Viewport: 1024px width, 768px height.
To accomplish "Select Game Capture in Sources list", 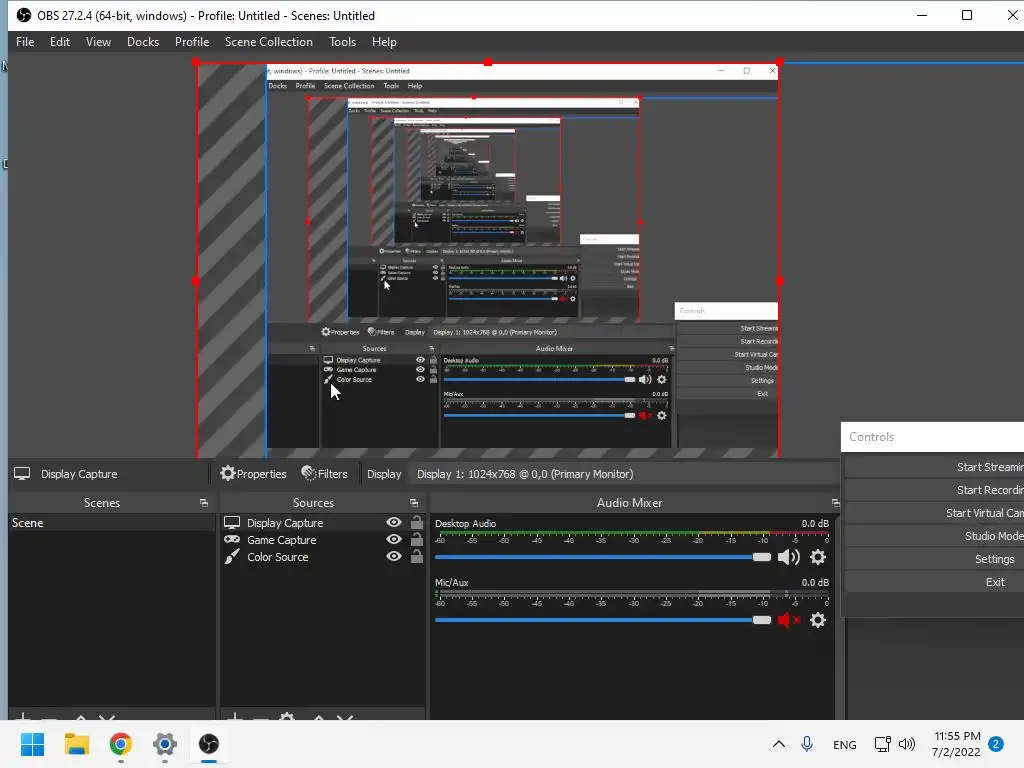I will 281,539.
